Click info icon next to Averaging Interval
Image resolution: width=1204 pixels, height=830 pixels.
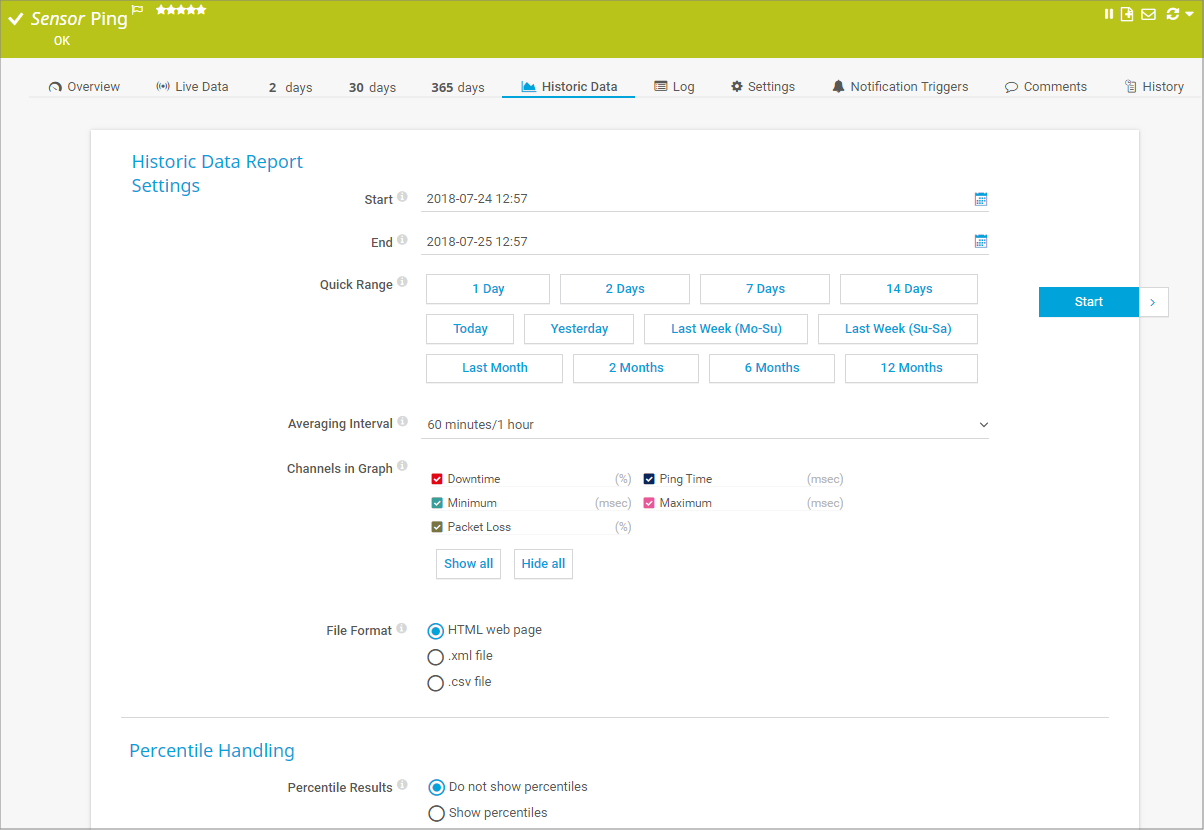402,422
